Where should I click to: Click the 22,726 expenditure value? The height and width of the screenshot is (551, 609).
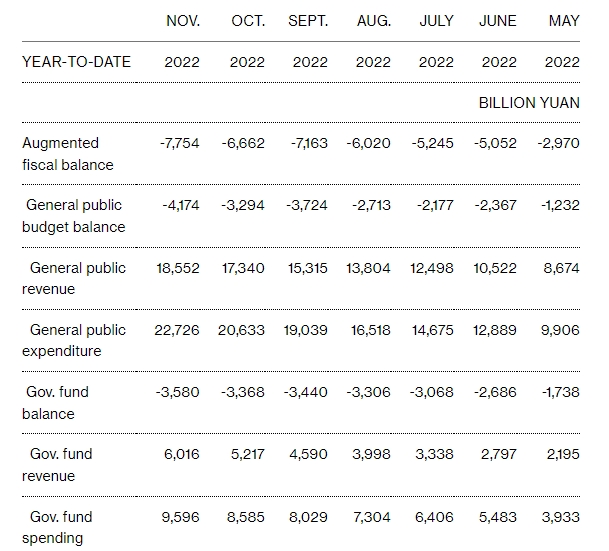179,330
